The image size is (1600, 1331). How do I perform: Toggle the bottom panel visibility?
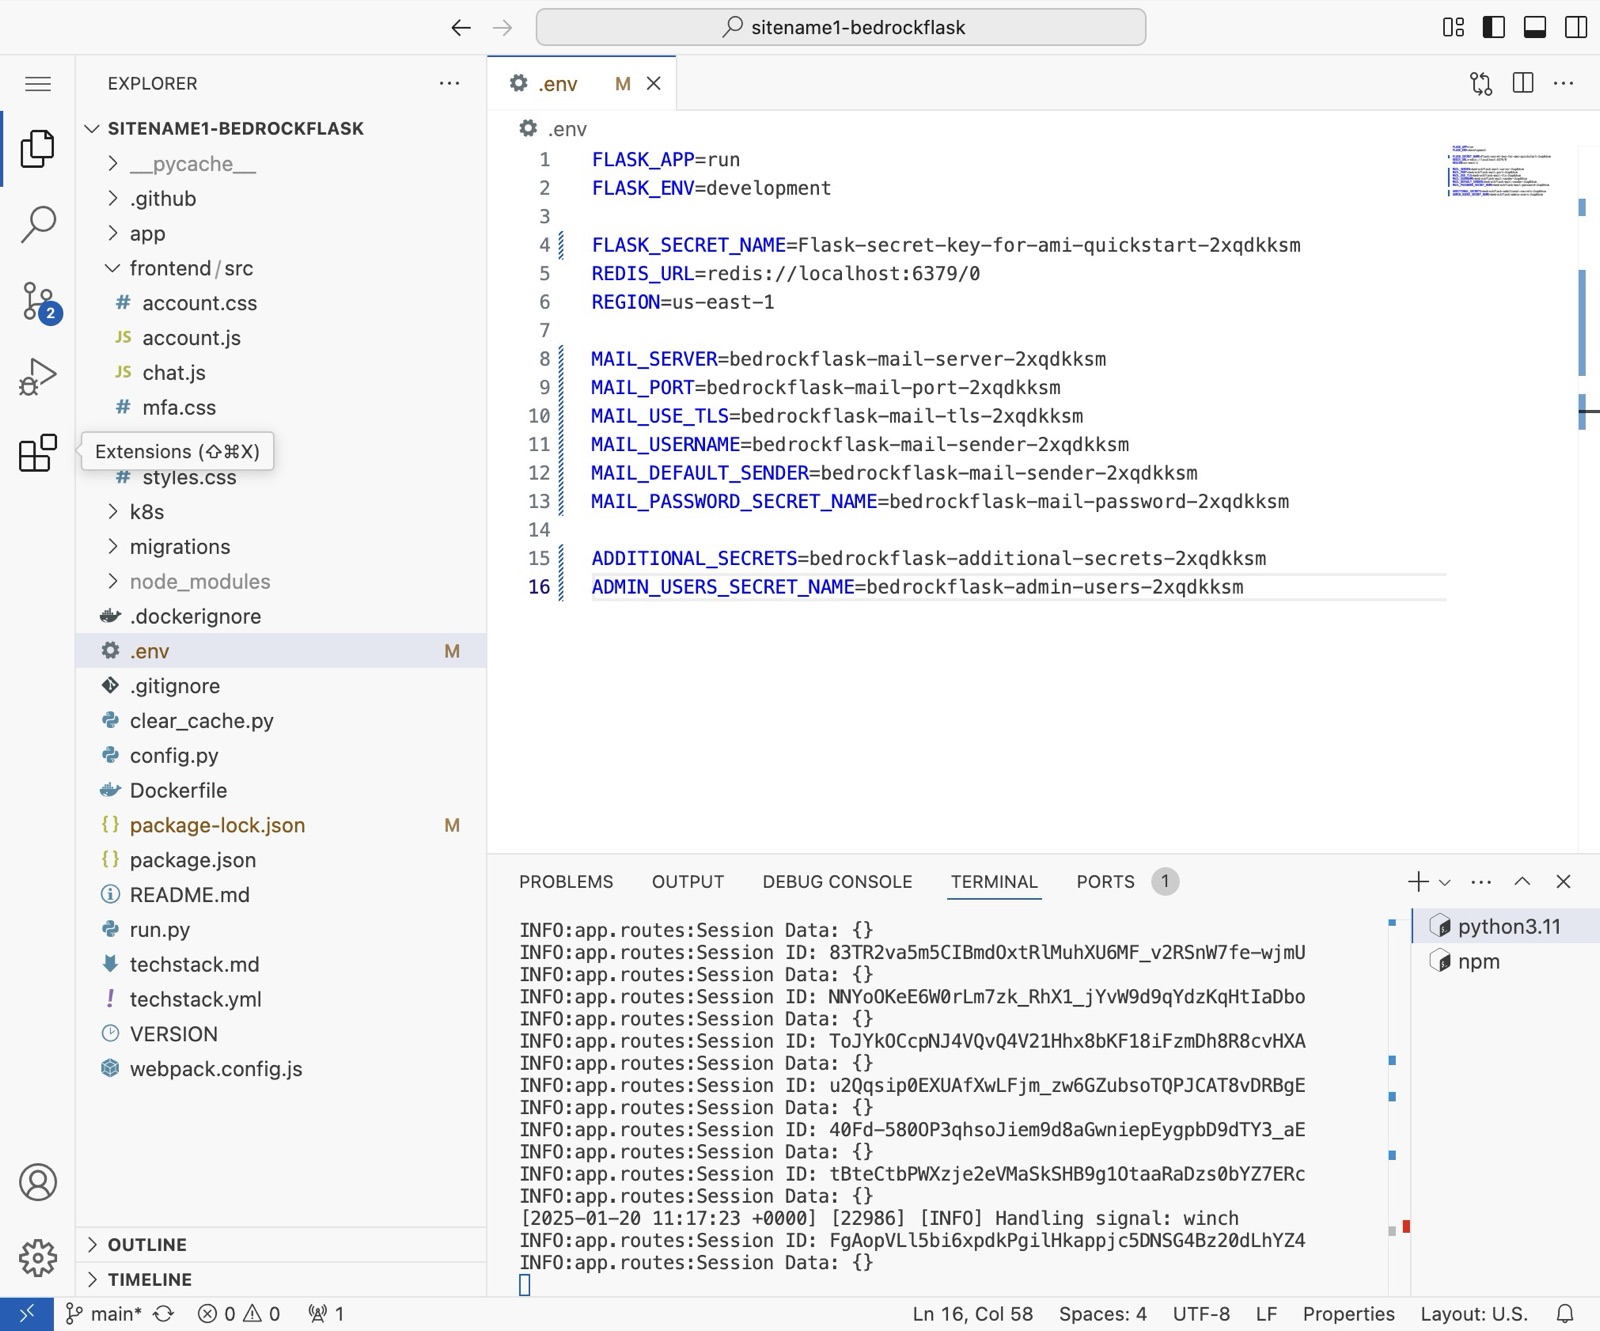[x=1535, y=27]
